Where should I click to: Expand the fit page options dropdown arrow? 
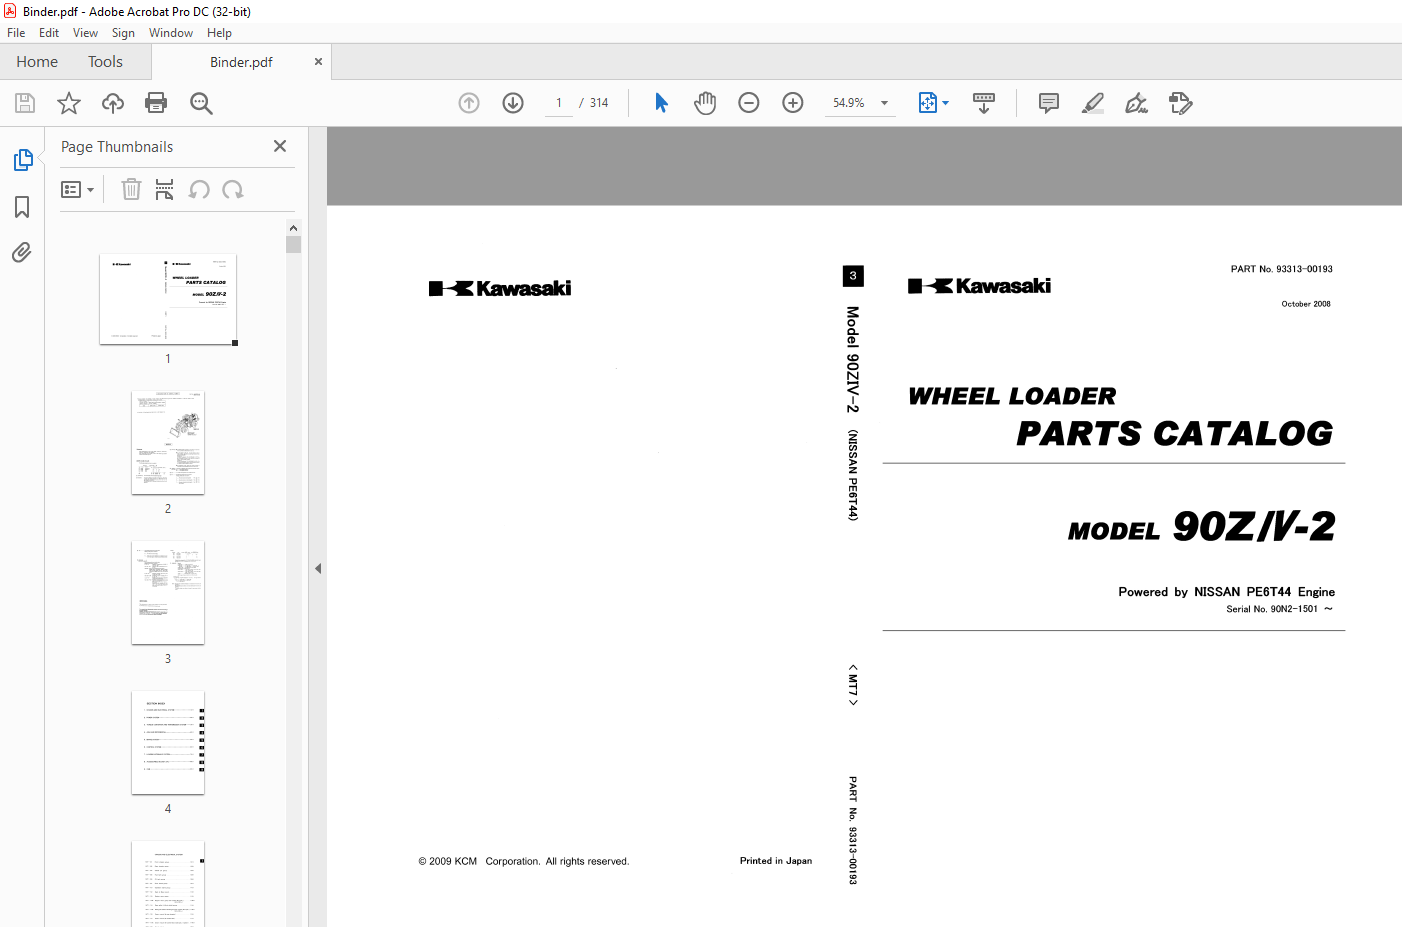click(946, 103)
